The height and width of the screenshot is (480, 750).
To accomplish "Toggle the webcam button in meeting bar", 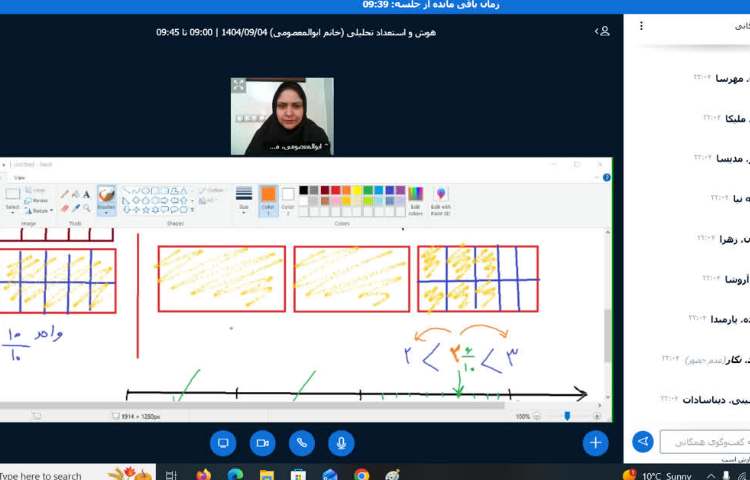I will pos(263,443).
